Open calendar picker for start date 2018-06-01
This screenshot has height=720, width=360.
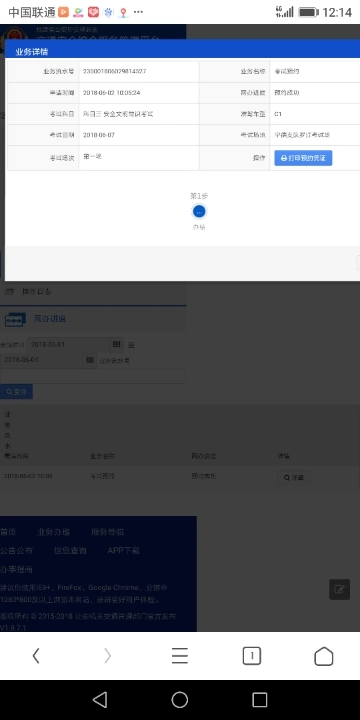pyautogui.click(x=117, y=344)
